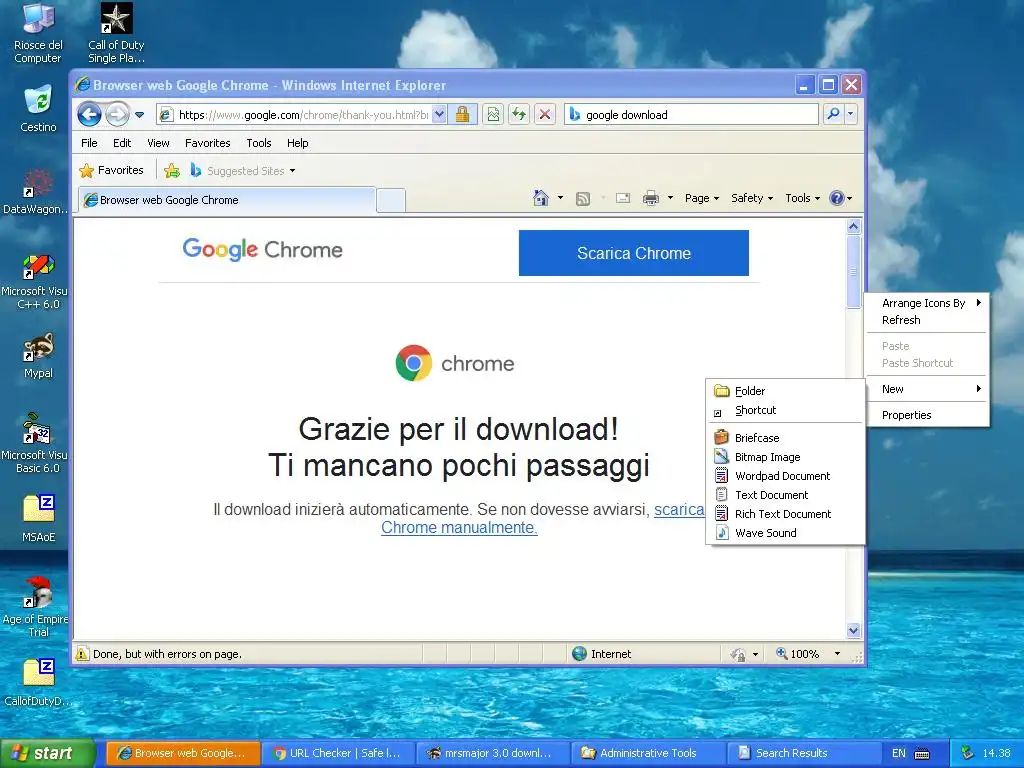This screenshot has width=1024, height=768.
Task: Open Suggested Sites dropdown
Action: tap(243, 171)
